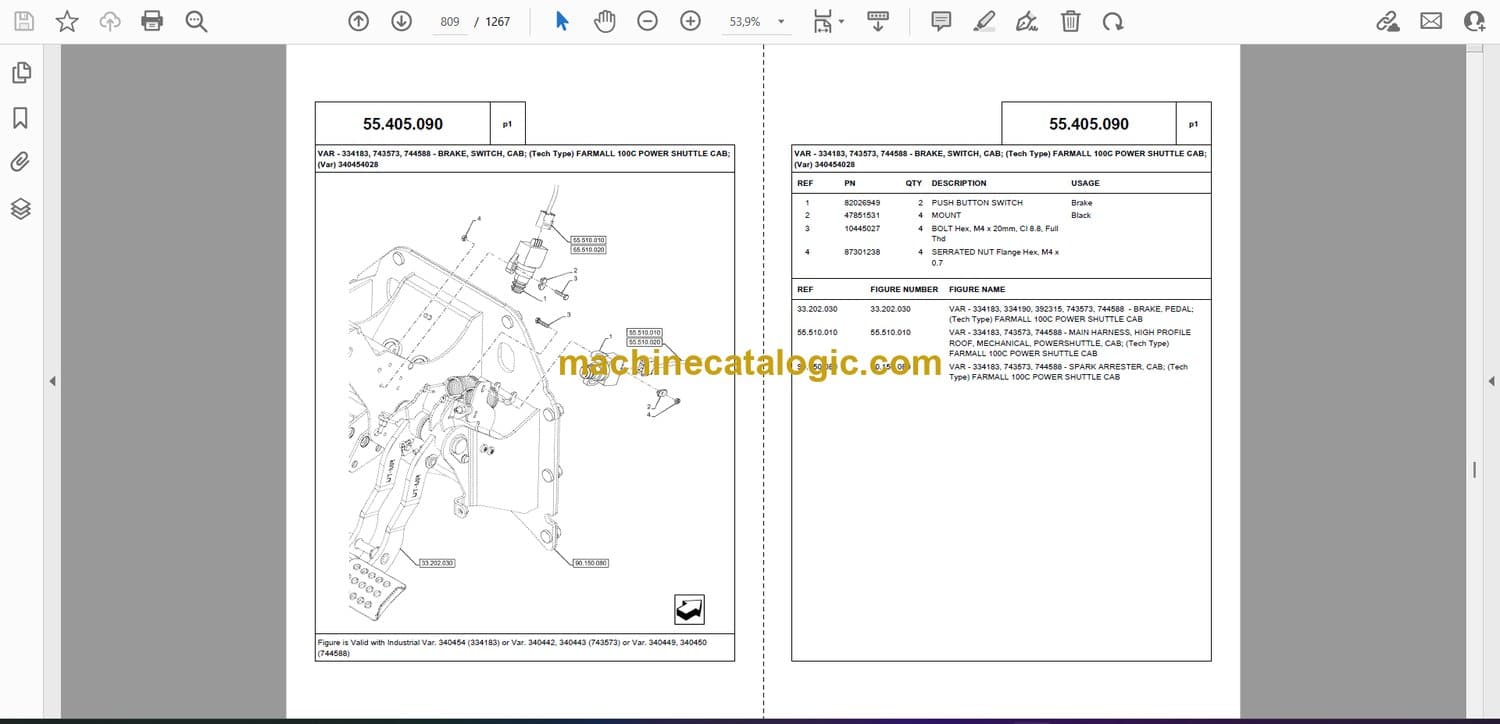Click the BOLT Hex M4 x 20mm description

coord(995,234)
